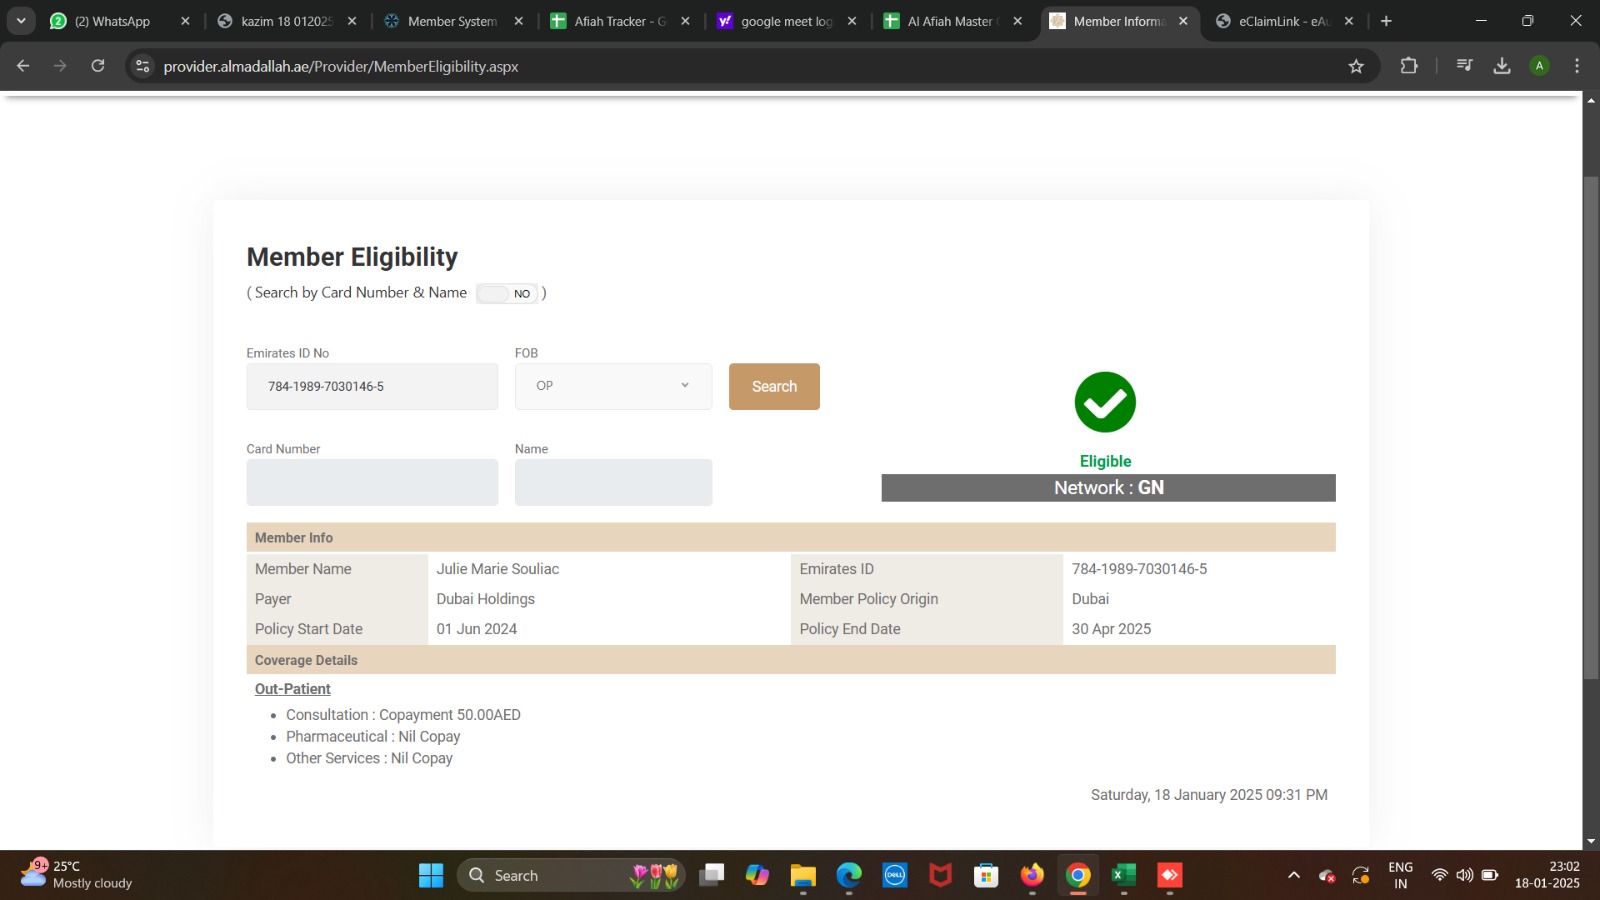
Task: Open Microsoft Edge from the taskbar
Action: 849,875
